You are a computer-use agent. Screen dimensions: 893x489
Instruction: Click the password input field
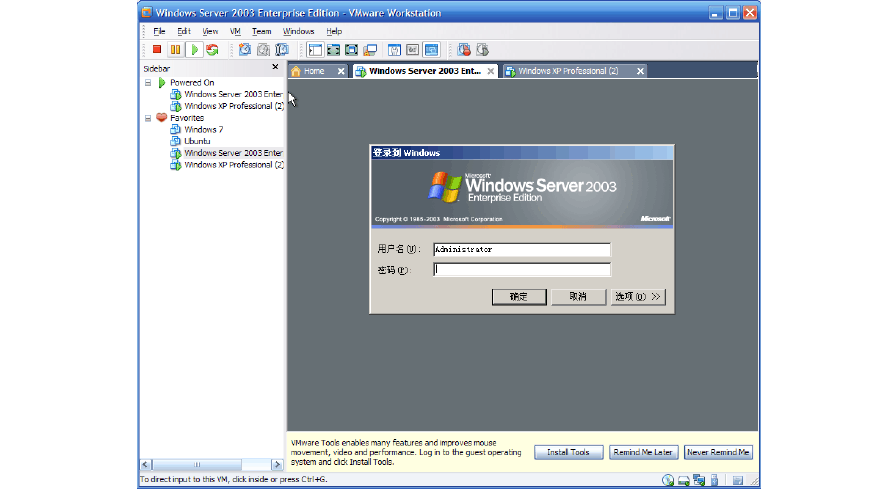pos(521,270)
